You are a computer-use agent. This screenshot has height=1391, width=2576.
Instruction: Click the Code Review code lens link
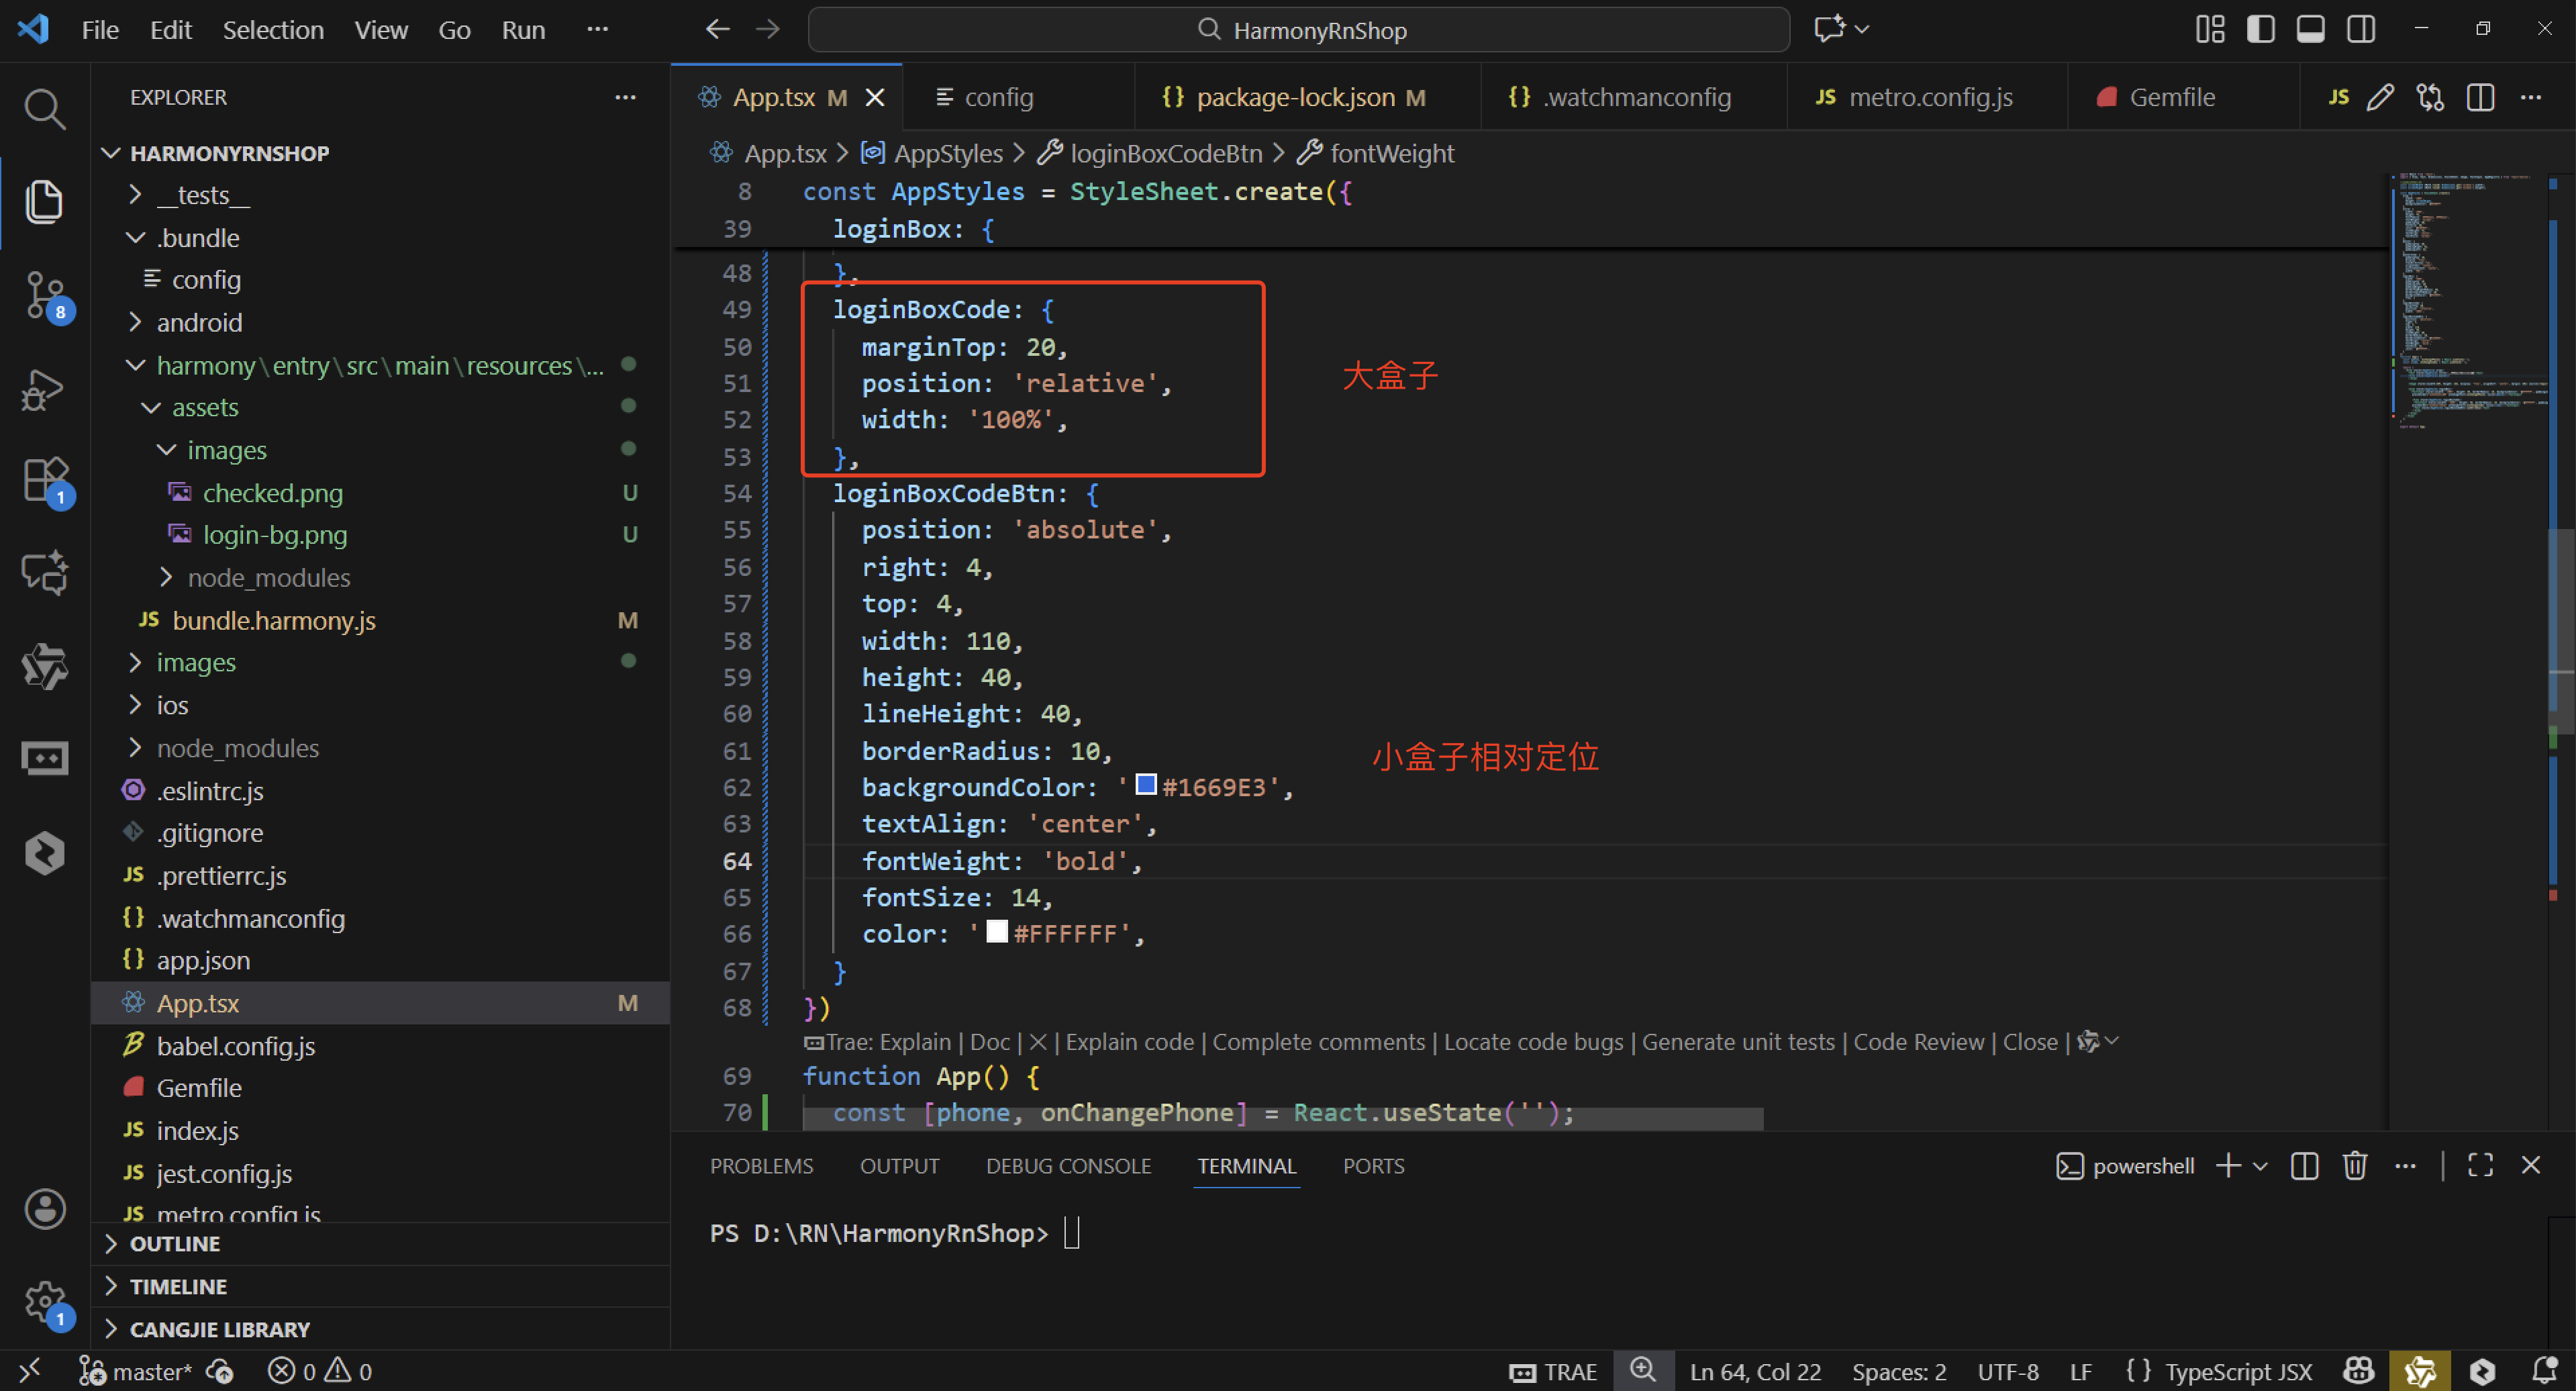click(x=1918, y=1042)
